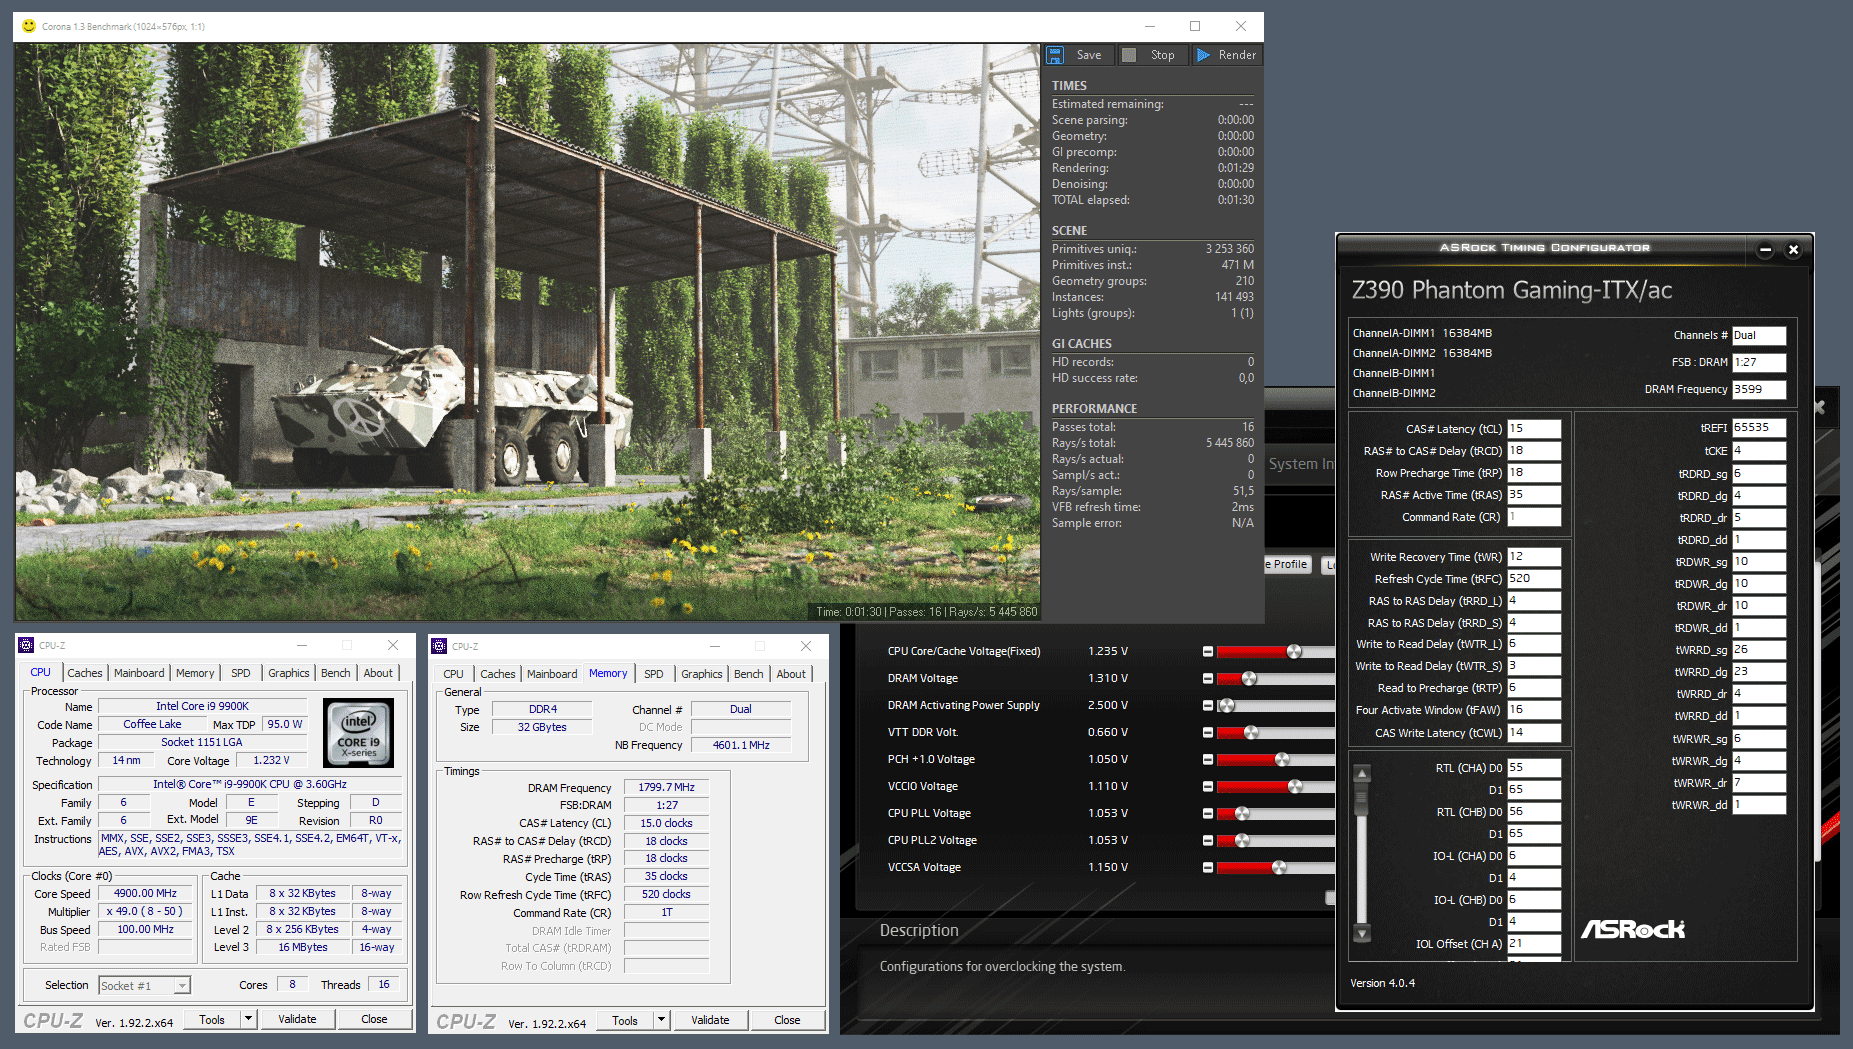1853x1049 pixels.
Task: Open SPD tab in the Memory CPU-Z window
Action: click(x=653, y=674)
